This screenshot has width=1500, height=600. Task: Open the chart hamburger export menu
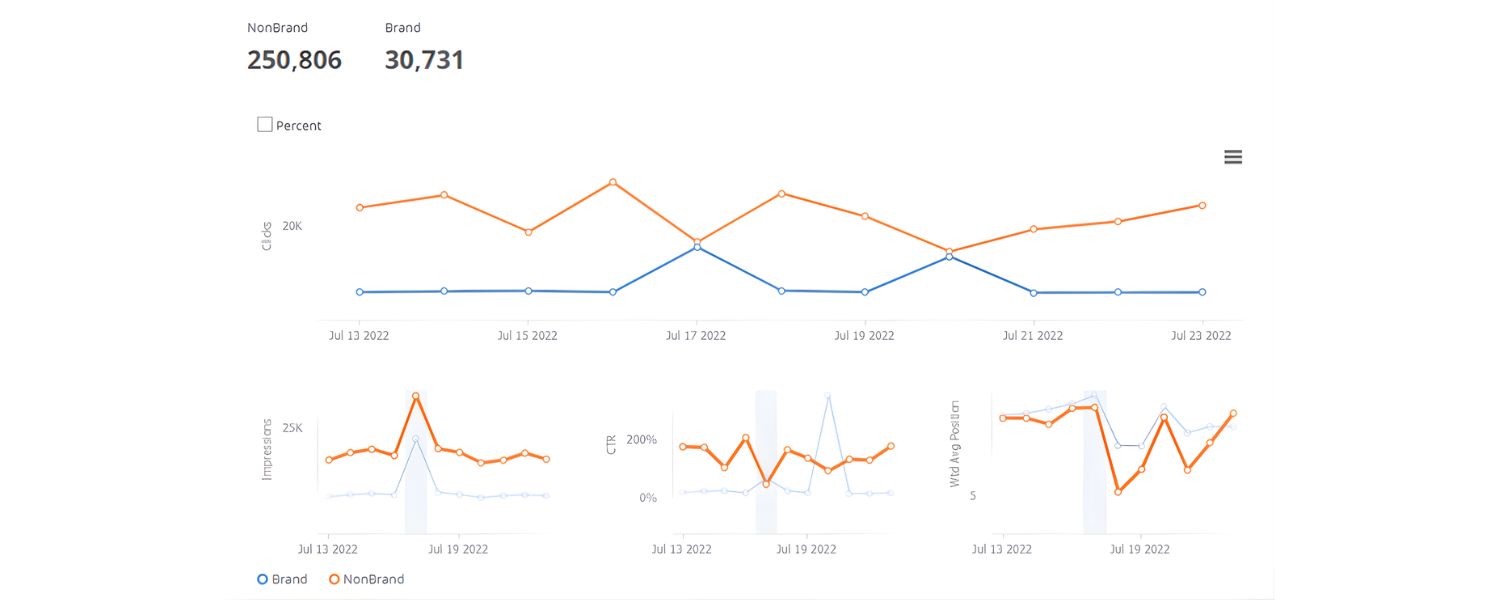[1232, 157]
